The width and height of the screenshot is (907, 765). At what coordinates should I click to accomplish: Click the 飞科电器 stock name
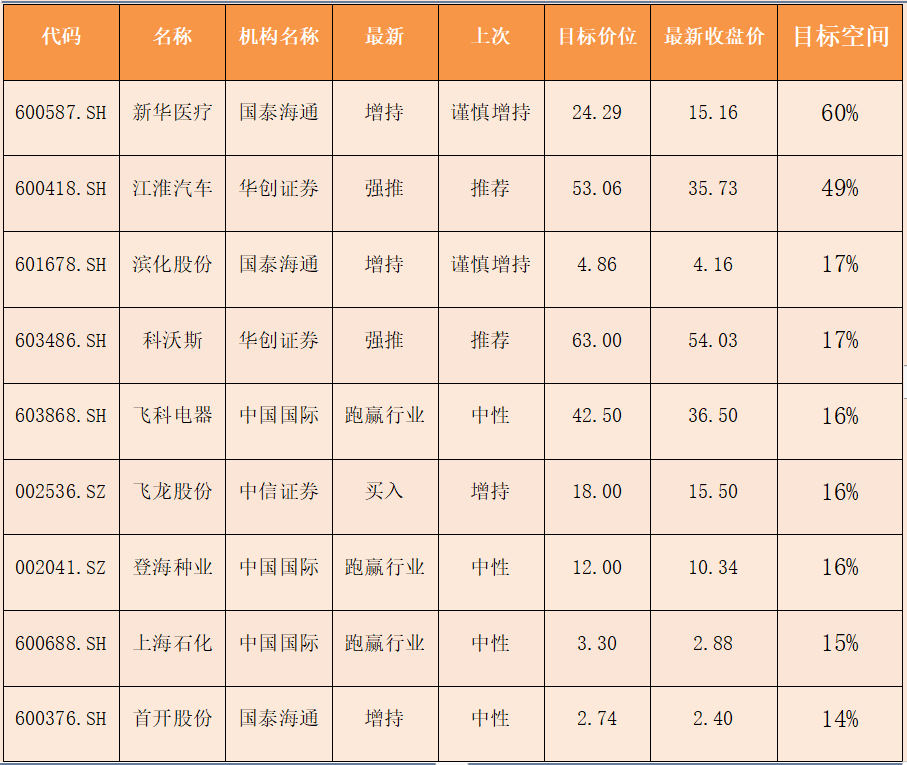click(x=173, y=415)
